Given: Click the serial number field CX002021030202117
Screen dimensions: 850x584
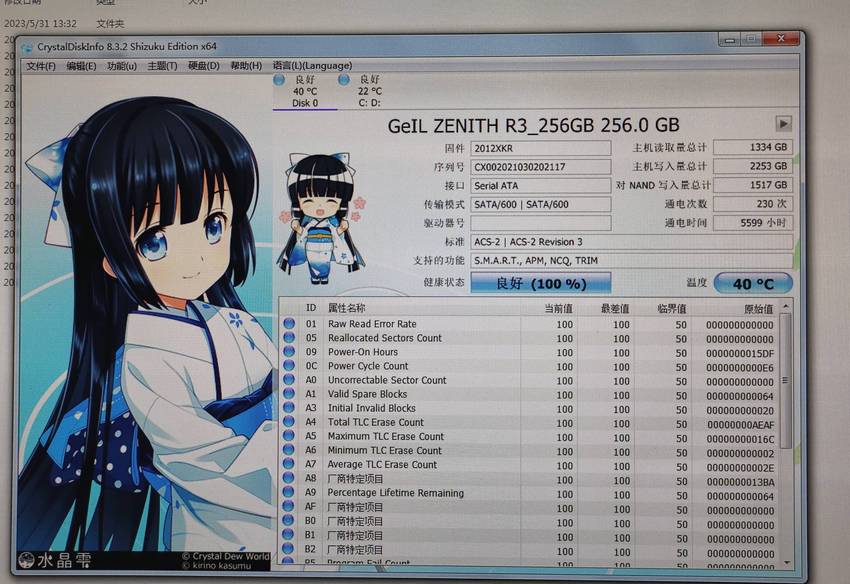Looking at the screenshot, I should 540,167.
